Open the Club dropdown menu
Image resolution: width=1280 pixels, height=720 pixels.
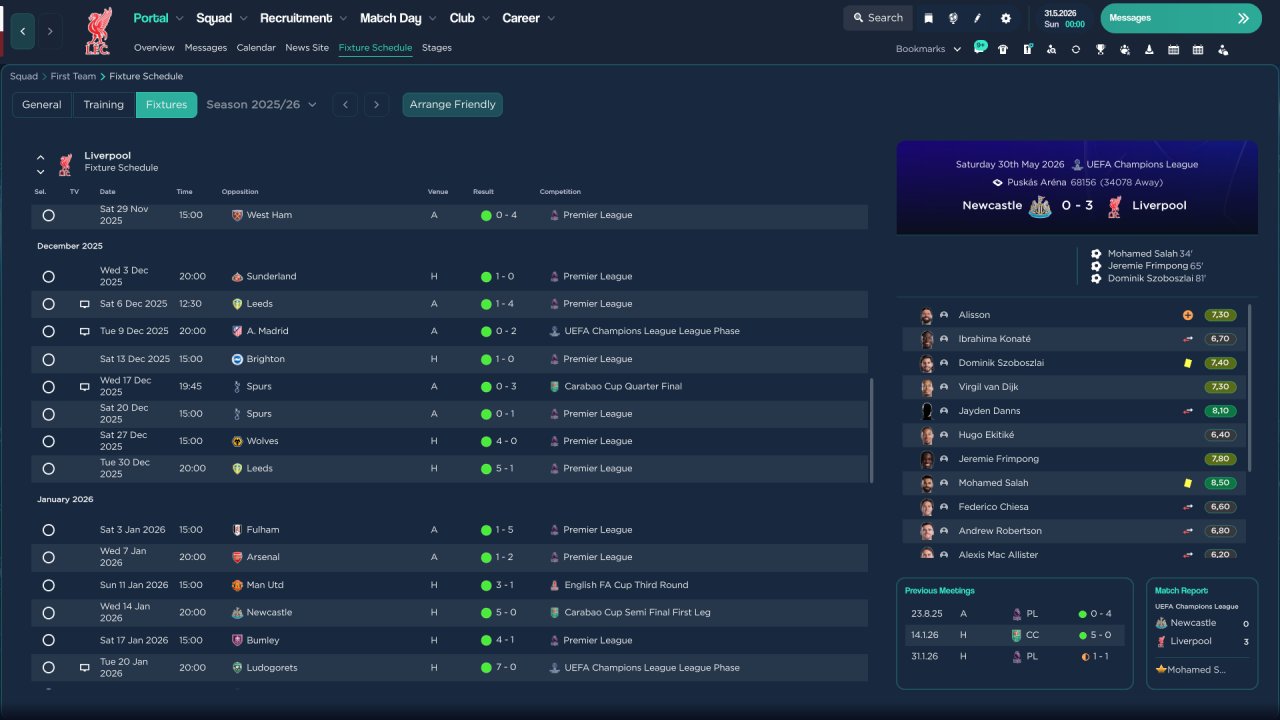[469, 18]
